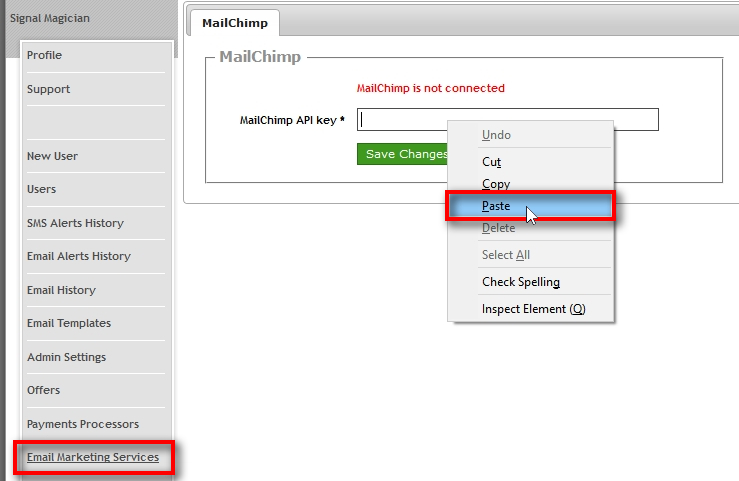This screenshot has width=739, height=481.
Task: Select Inspect Element (Q) option
Action: [533, 309]
